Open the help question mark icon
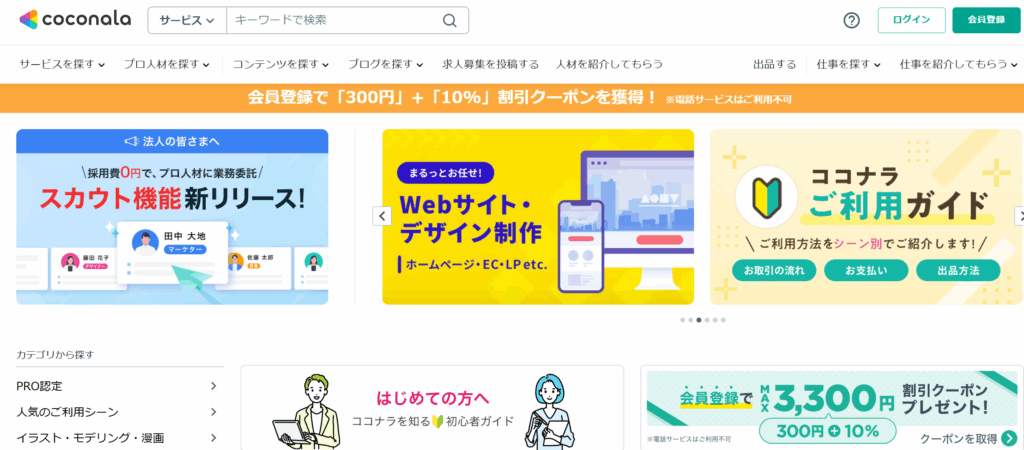Screen dimensions: 1024x450 pos(852,20)
